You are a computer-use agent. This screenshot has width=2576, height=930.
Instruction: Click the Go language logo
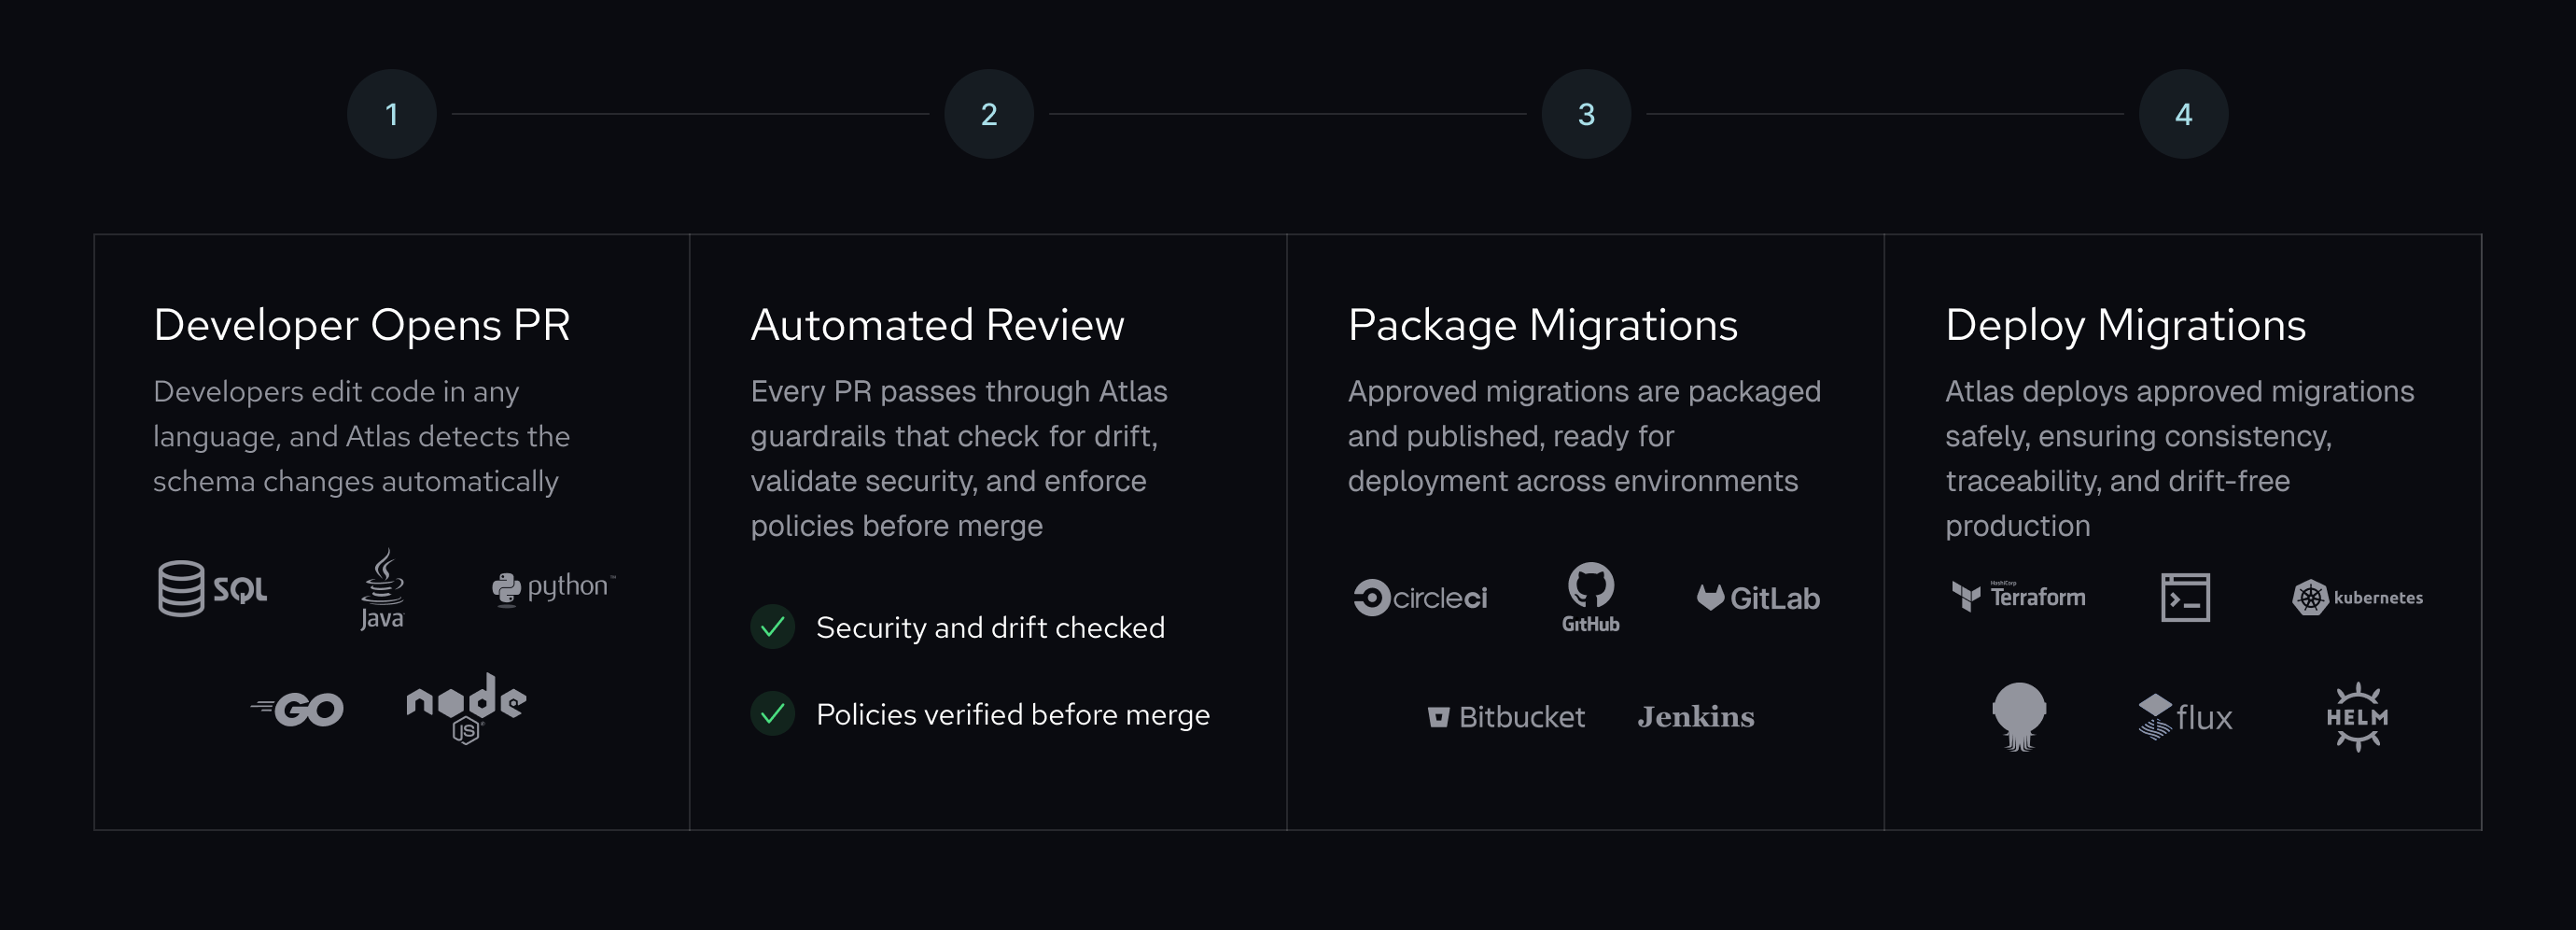[x=298, y=709]
